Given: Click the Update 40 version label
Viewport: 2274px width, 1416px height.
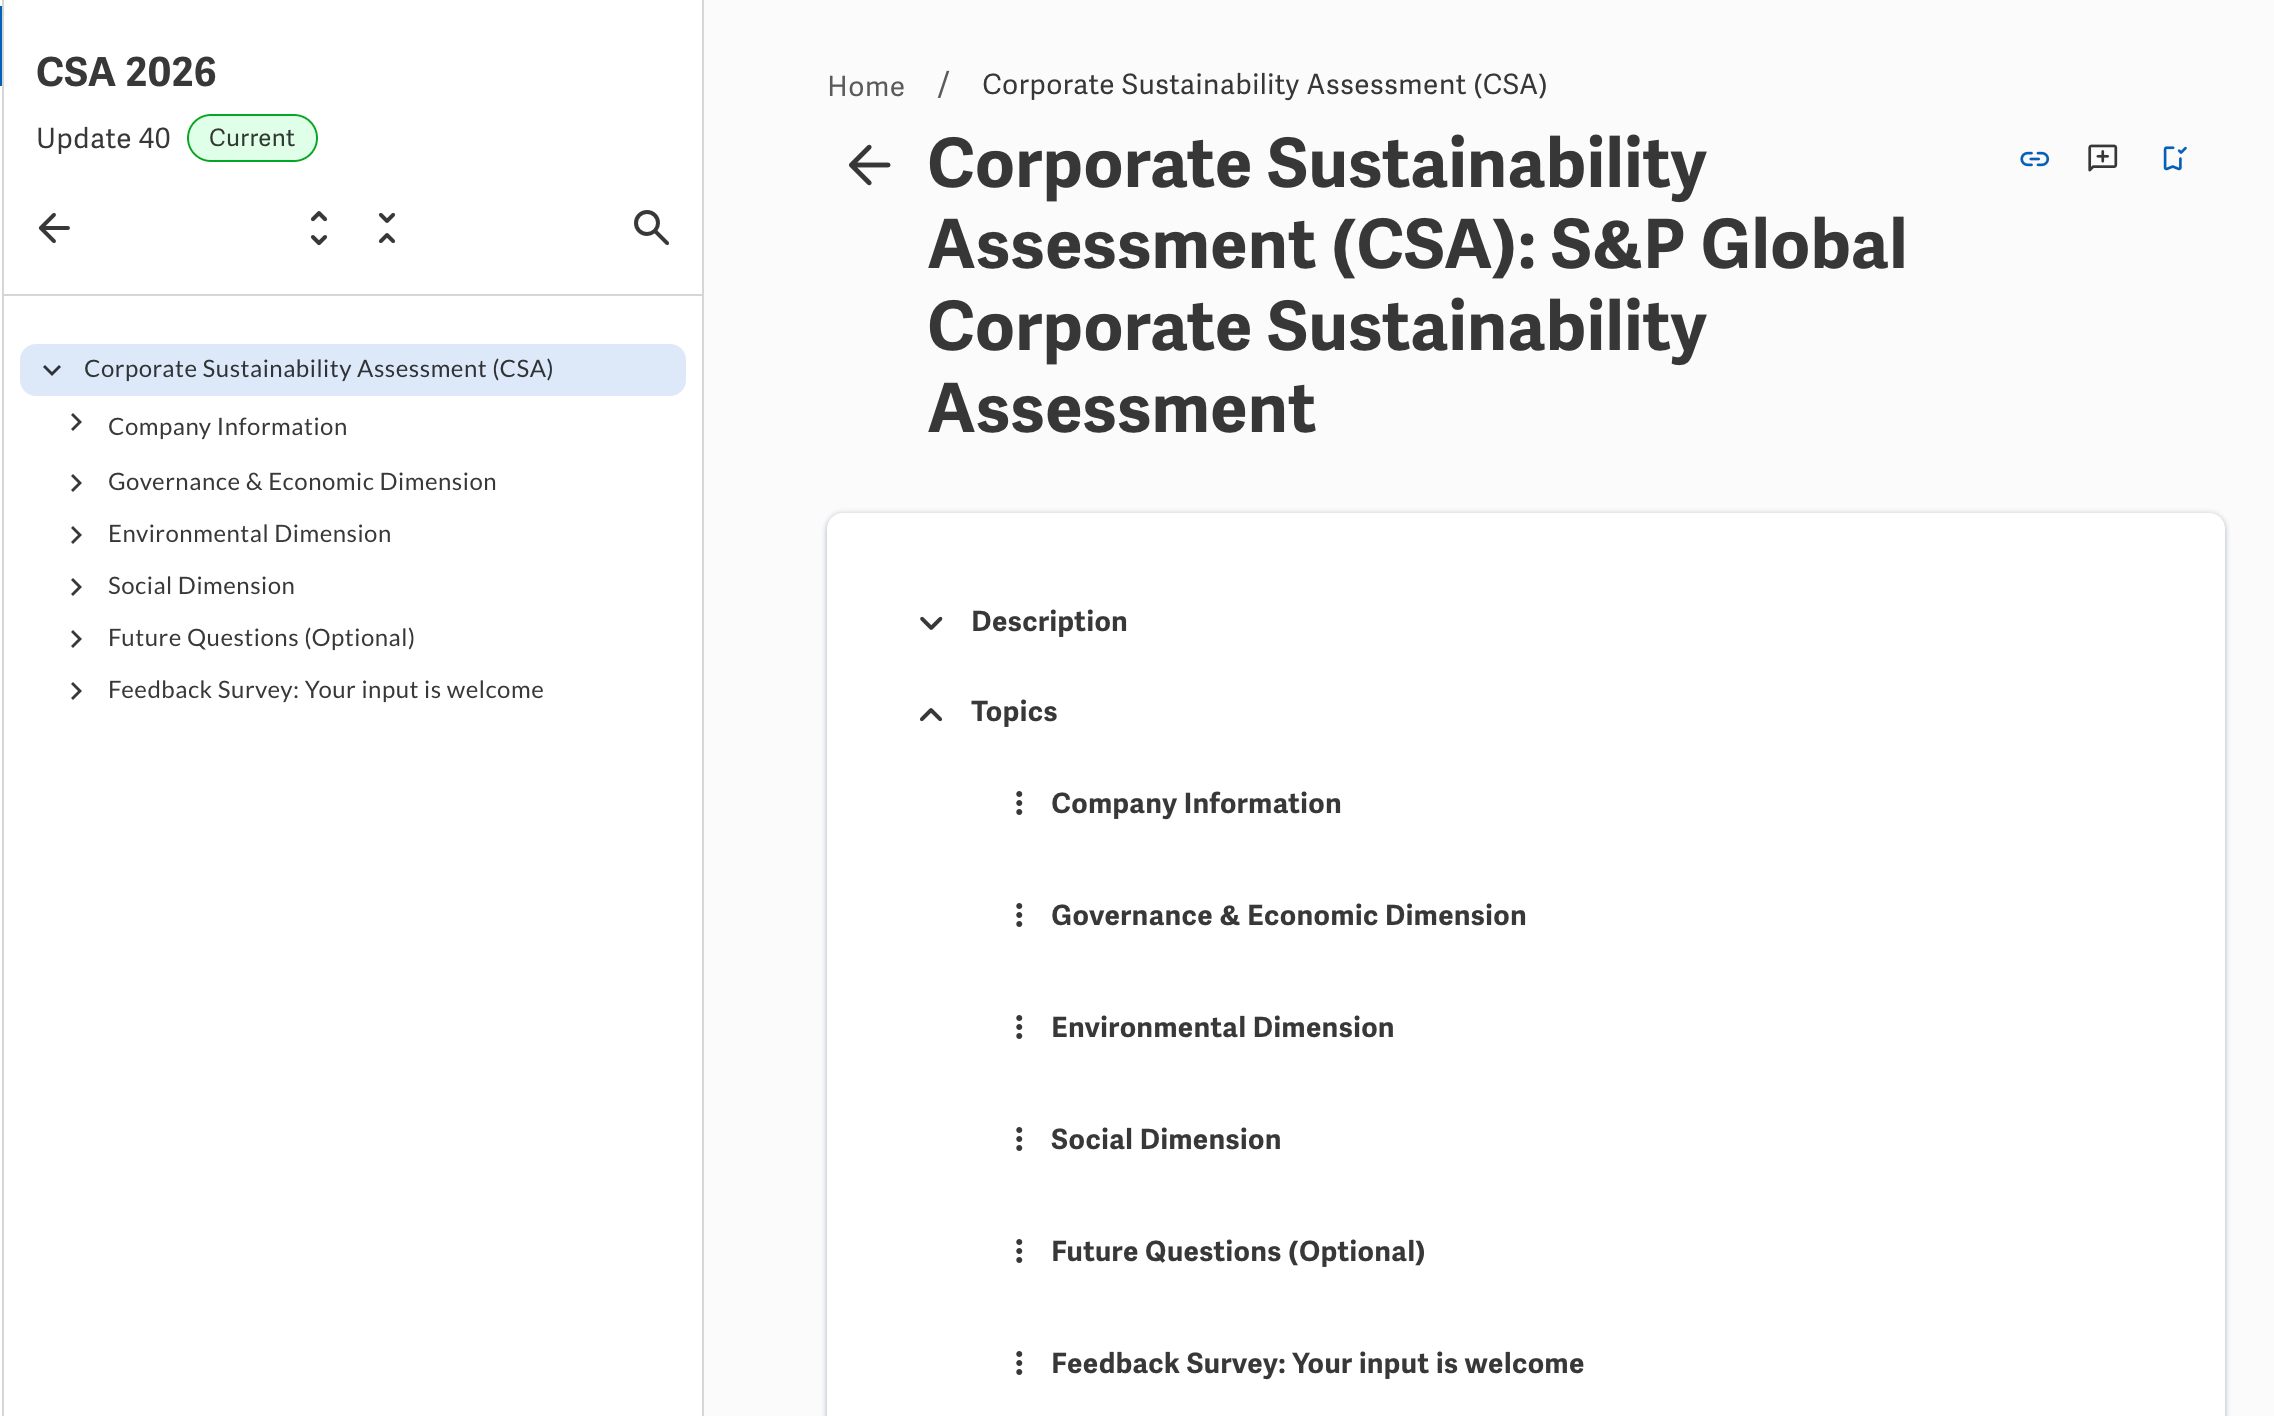Looking at the screenshot, I should pos(103,138).
